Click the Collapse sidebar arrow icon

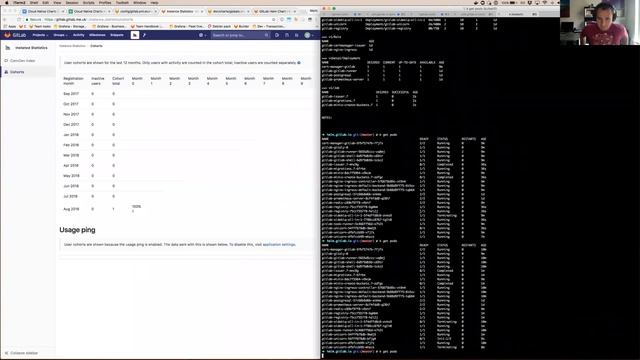point(6,353)
